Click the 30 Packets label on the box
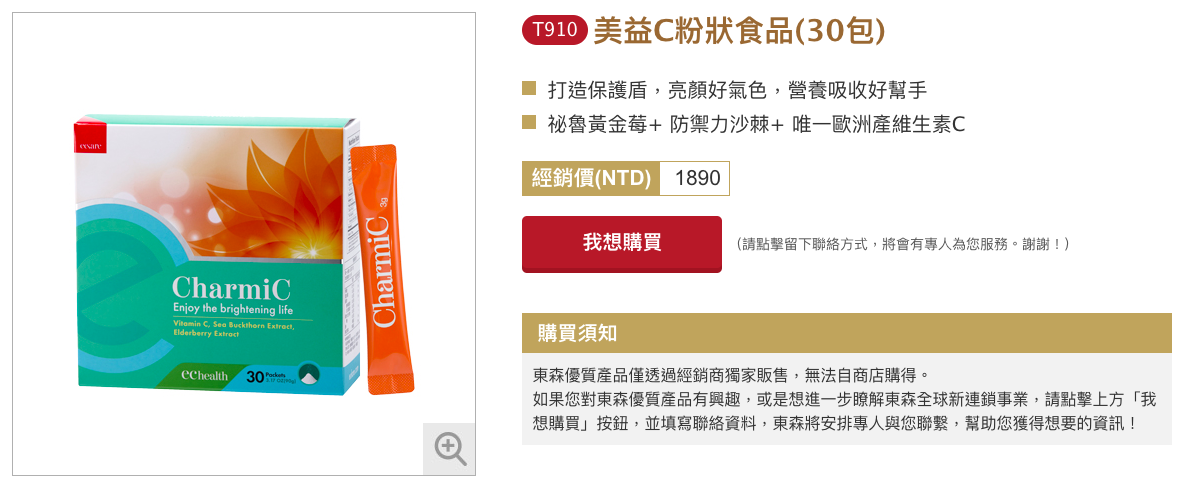This screenshot has height=487, width=1186. [267, 375]
